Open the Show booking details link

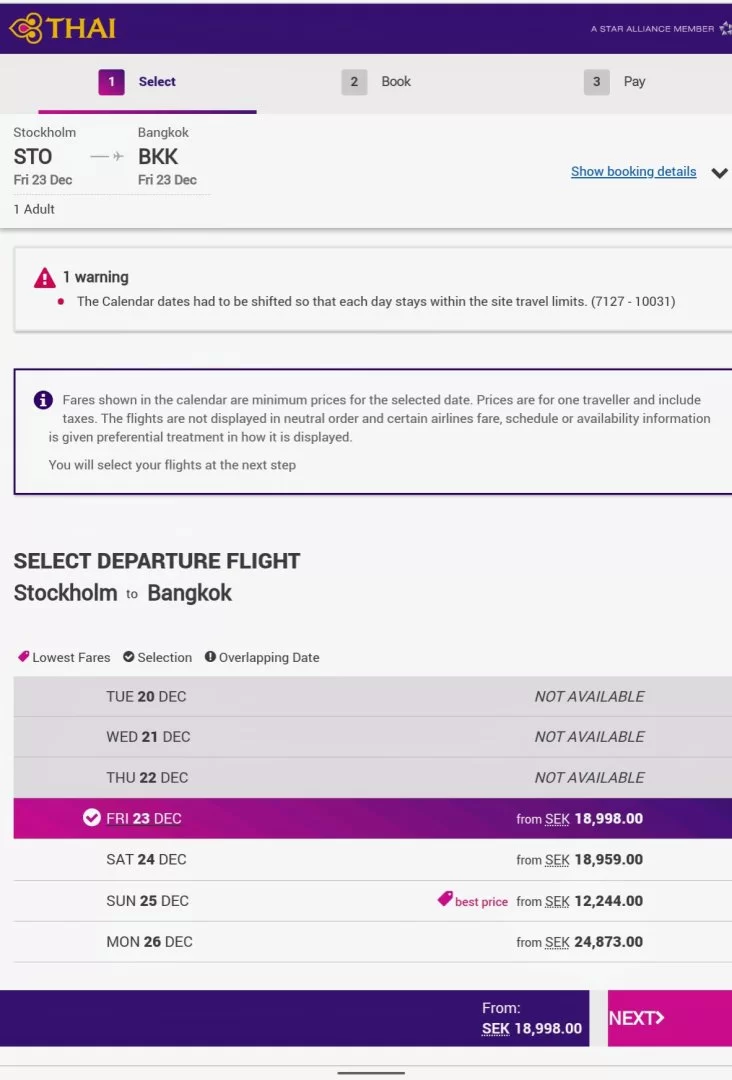(633, 171)
